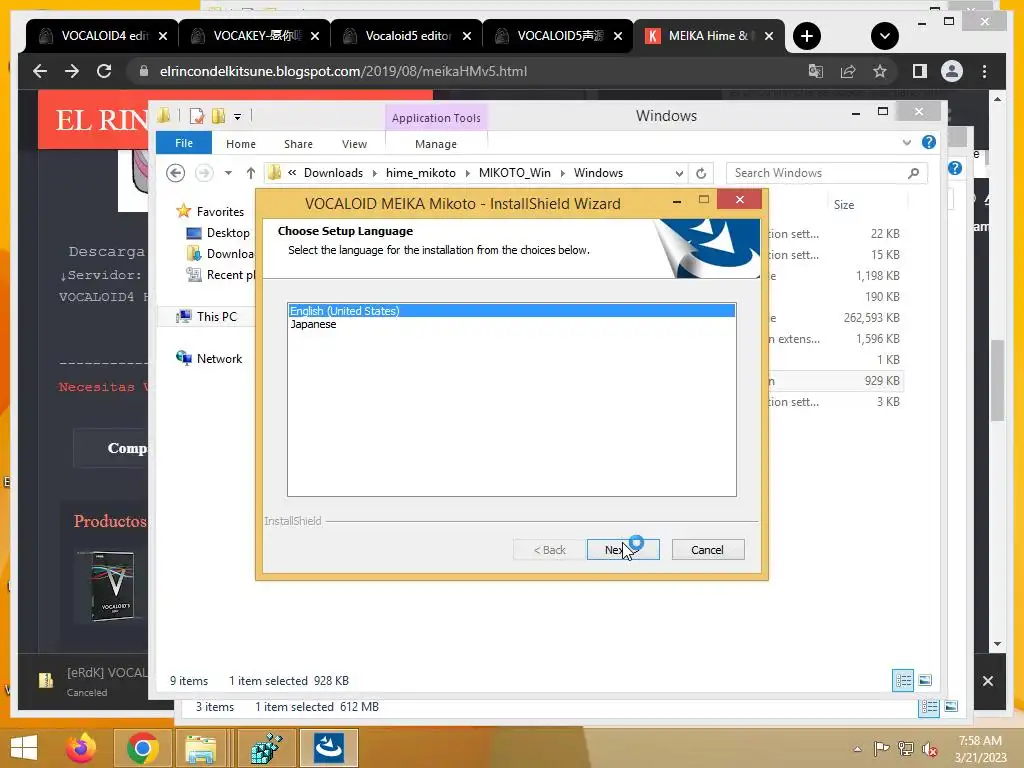The image size is (1024, 768).
Task: Click Application Tools contextual tab
Action: click(x=436, y=118)
